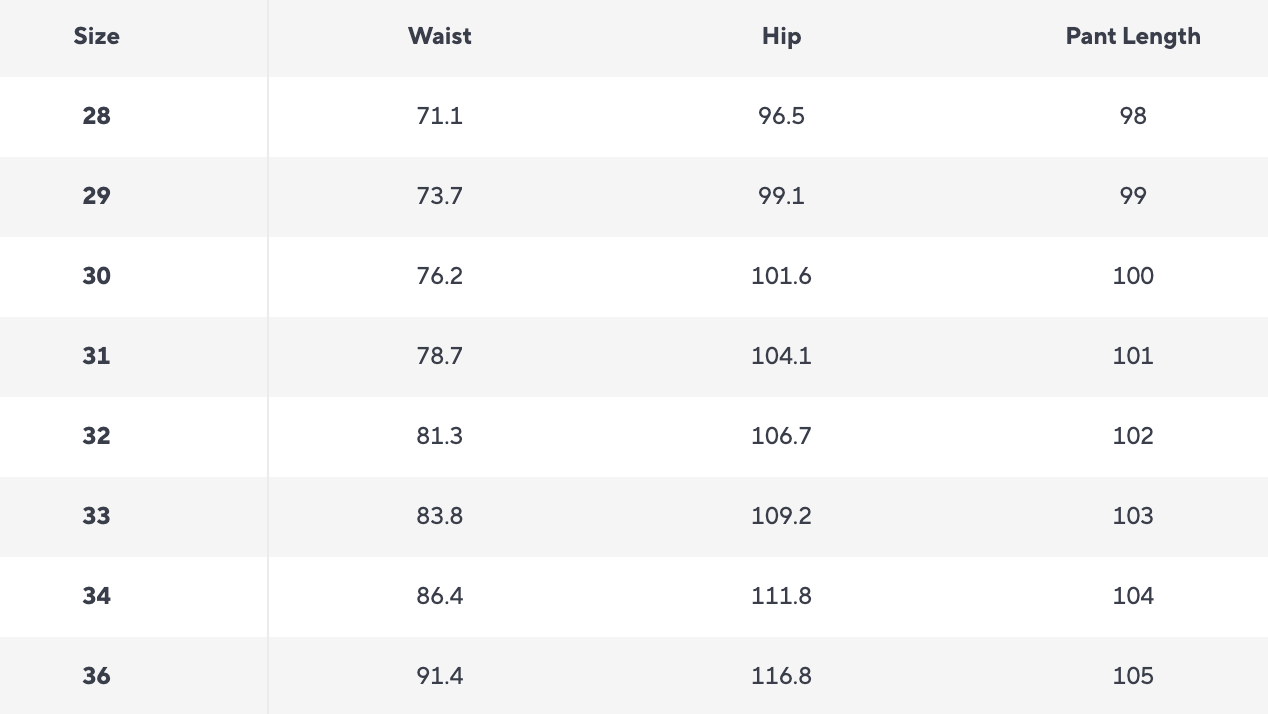Select the size 28 row label
Screen dimensions: 1268x714
click(x=96, y=116)
